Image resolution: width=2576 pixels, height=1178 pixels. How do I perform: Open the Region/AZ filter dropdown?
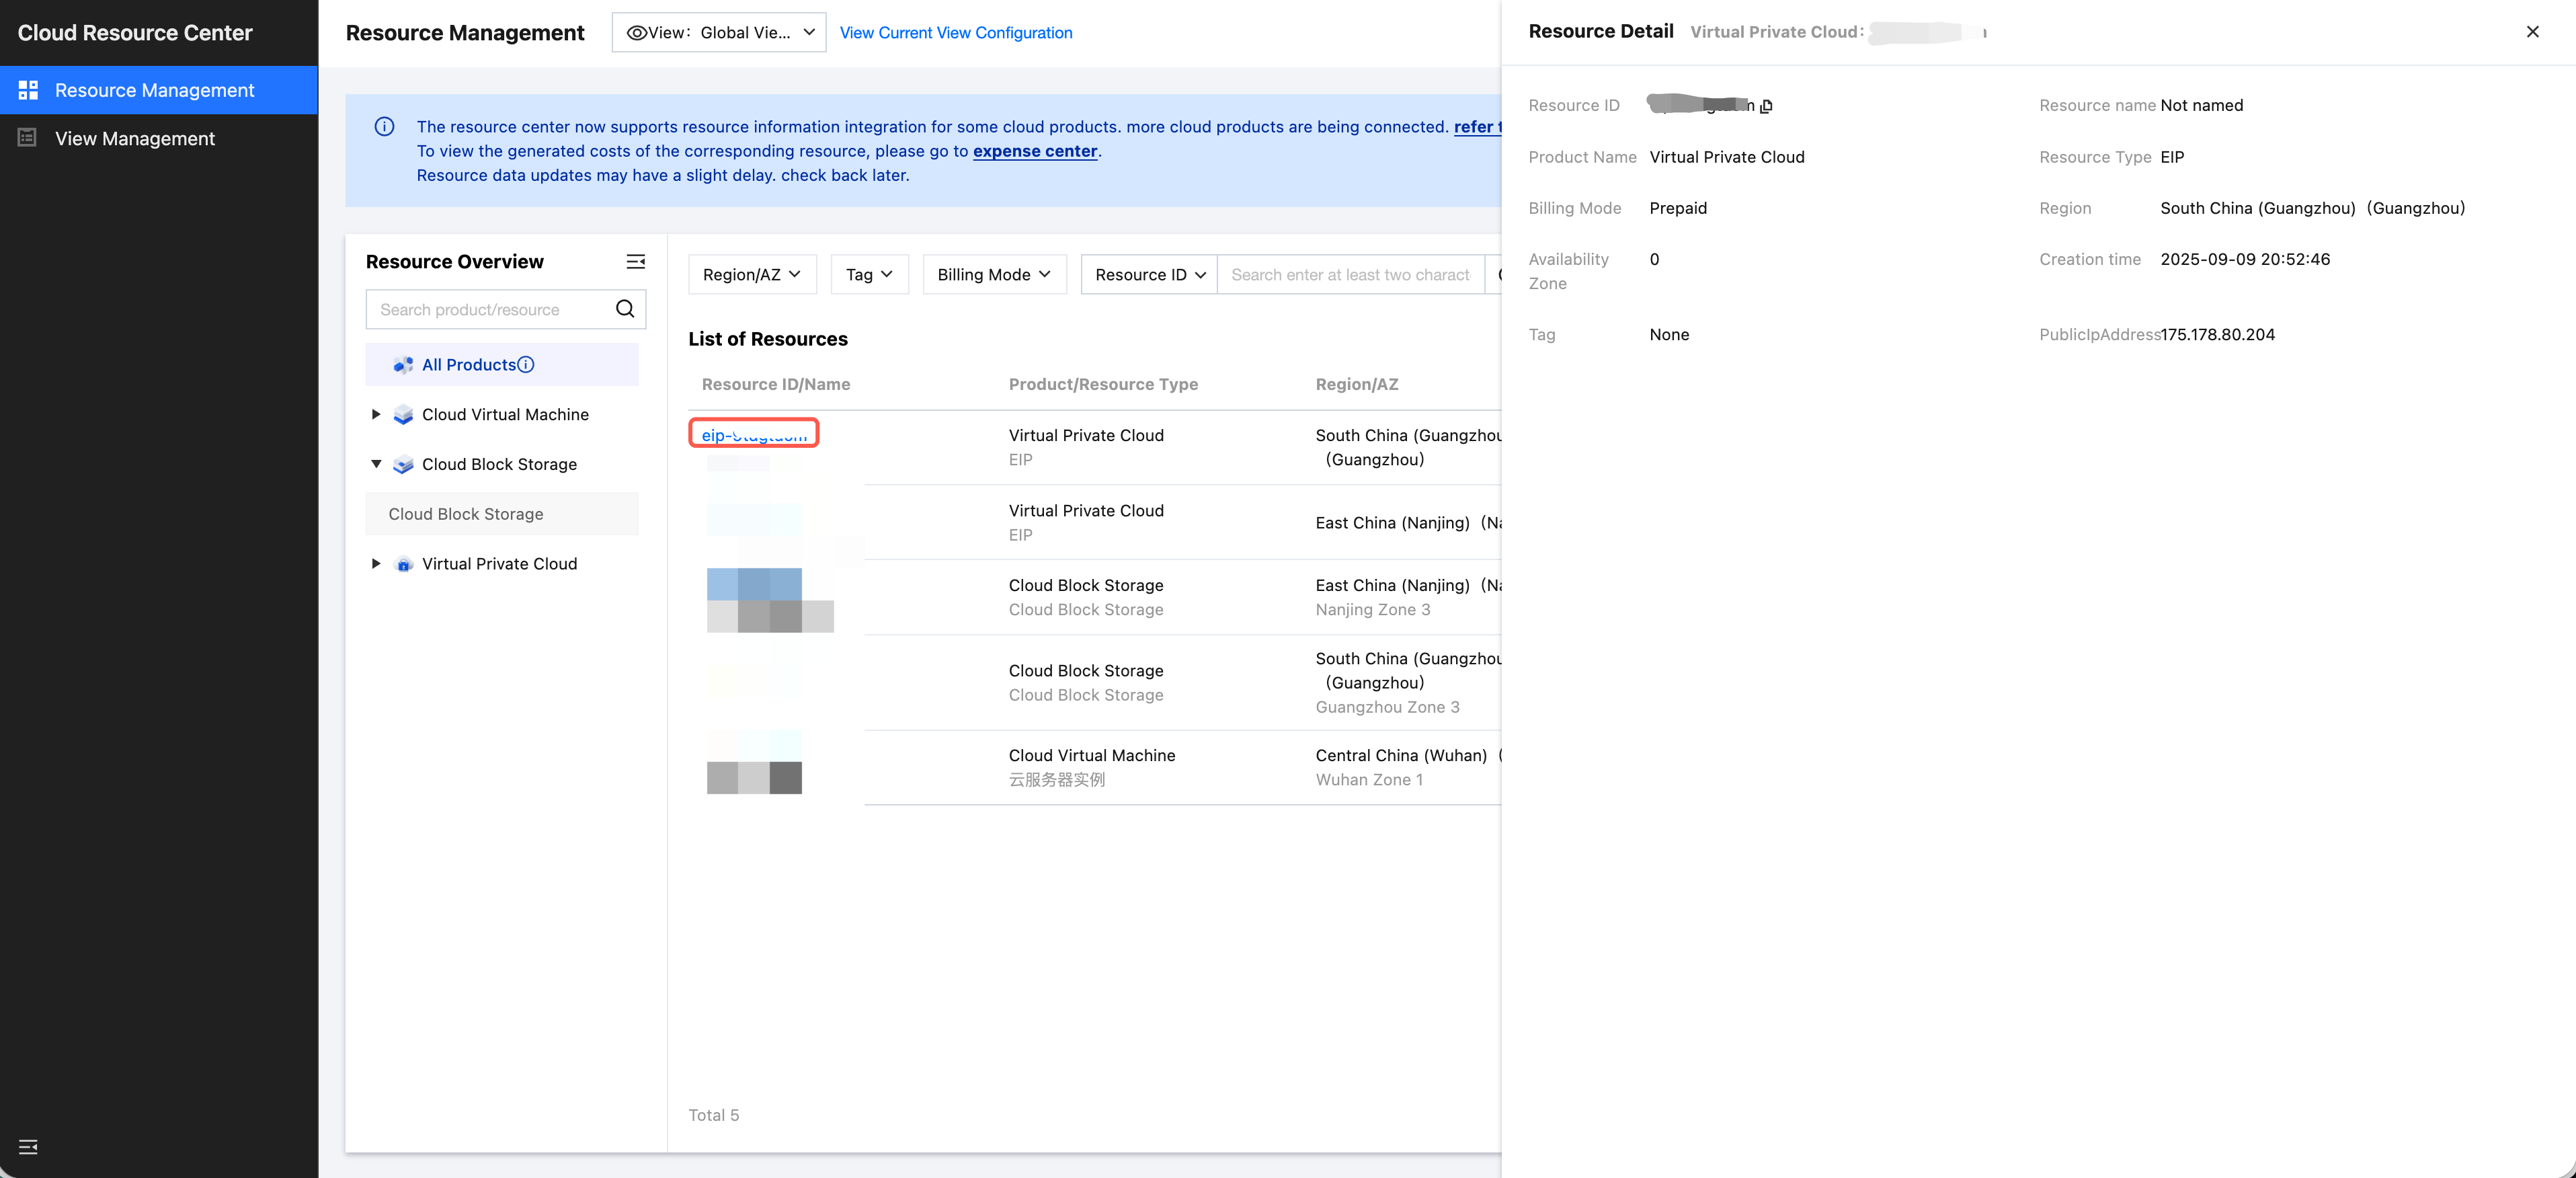752,275
